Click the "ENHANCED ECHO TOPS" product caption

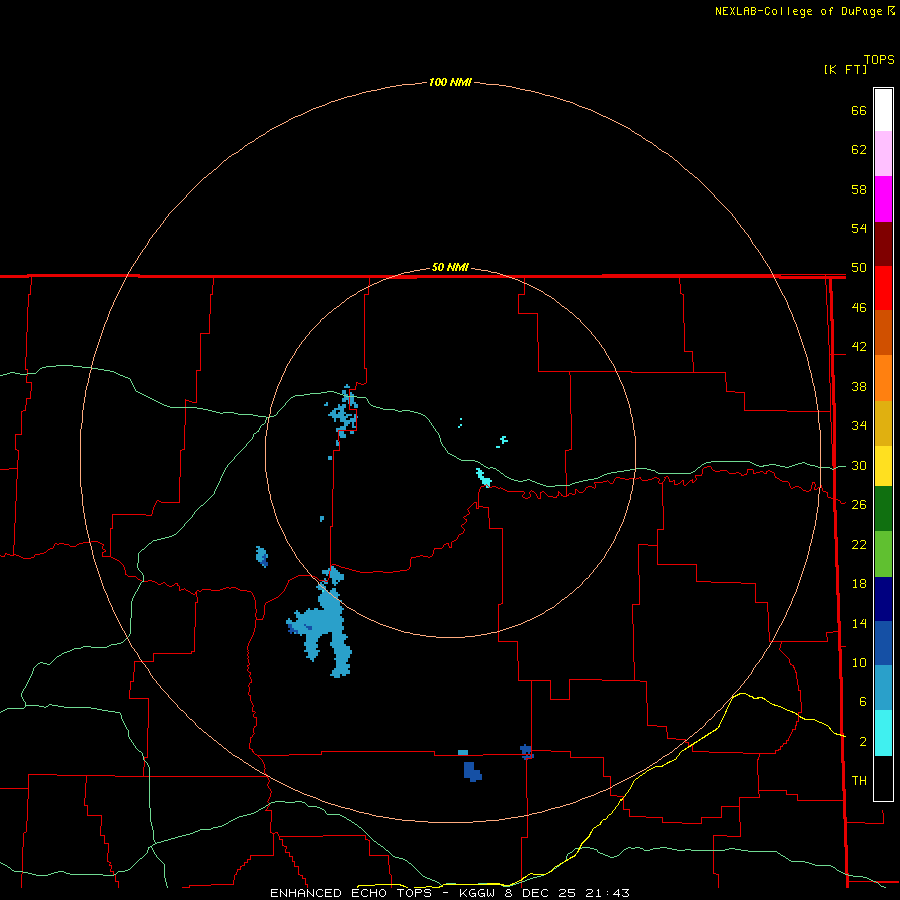tap(351, 893)
